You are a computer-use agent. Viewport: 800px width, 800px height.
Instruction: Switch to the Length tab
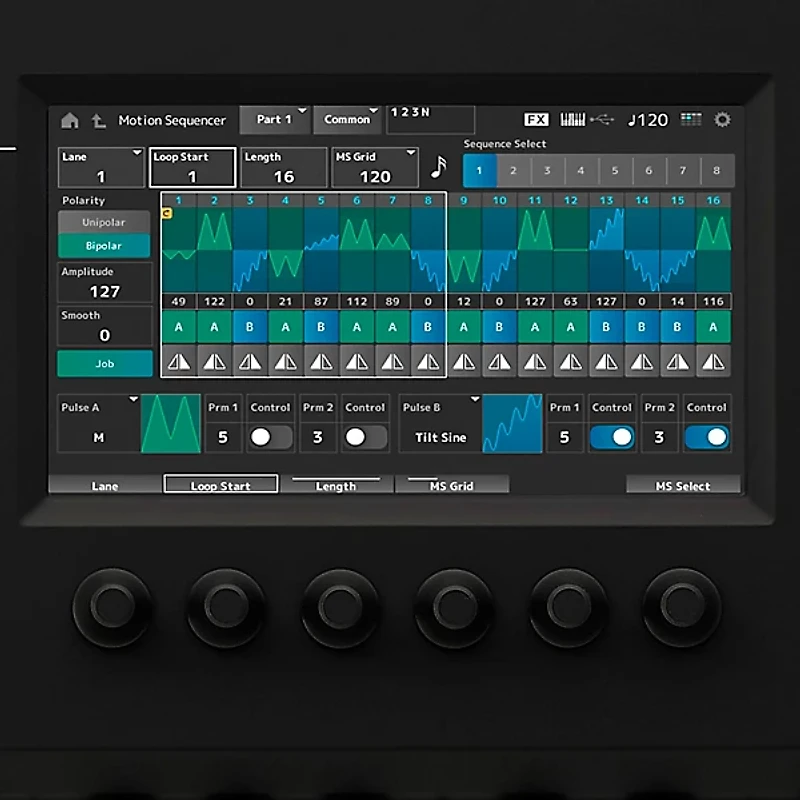tap(337, 484)
